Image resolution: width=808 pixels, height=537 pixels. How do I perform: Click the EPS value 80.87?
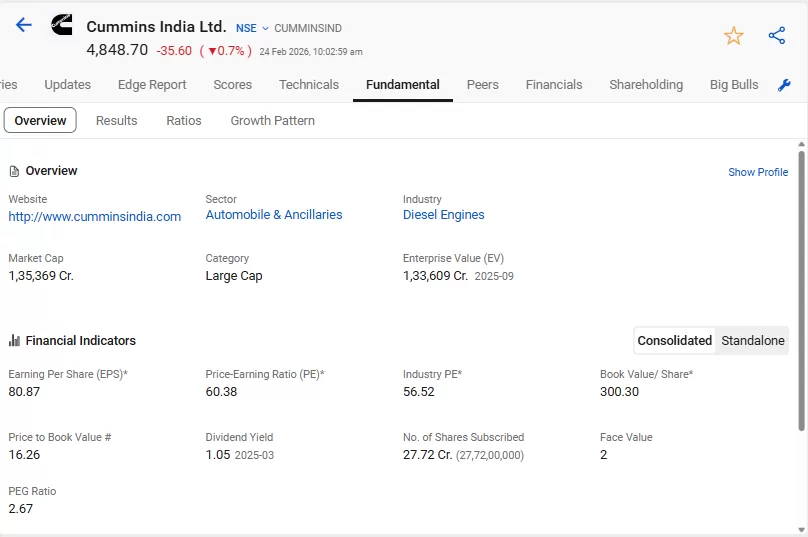[x=24, y=392]
